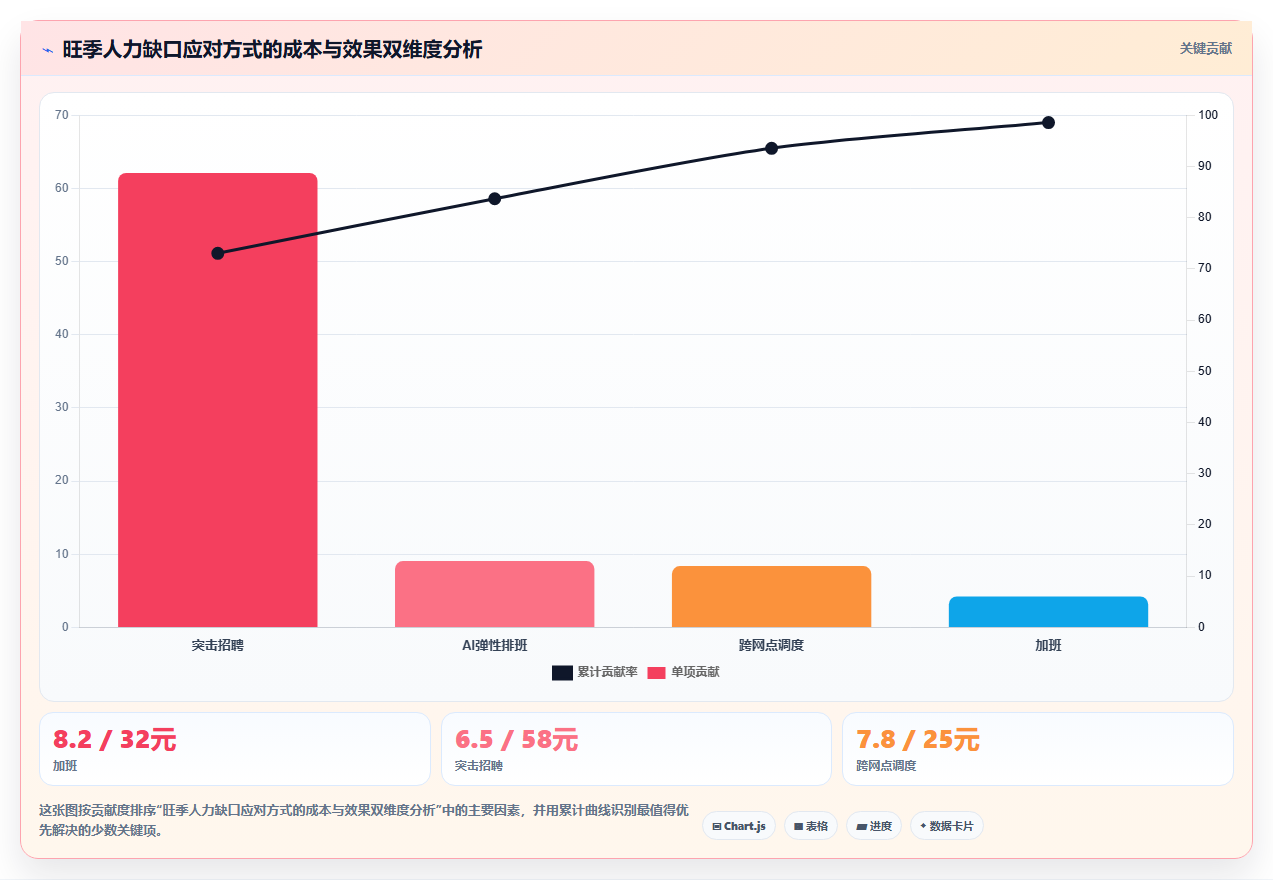The height and width of the screenshot is (880, 1273).
Task: Click the icon in the Chart.js tag
Action: coord(717,827)
